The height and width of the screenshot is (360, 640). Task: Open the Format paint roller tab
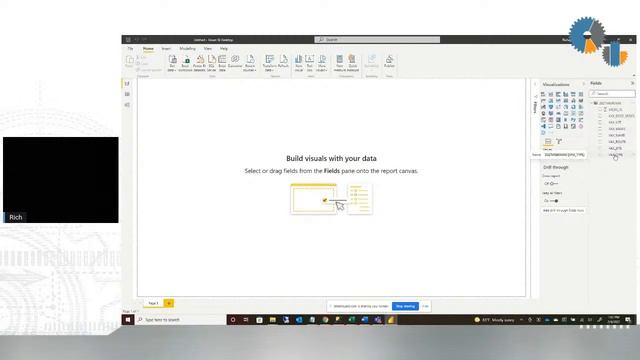[x=559, y=141]
